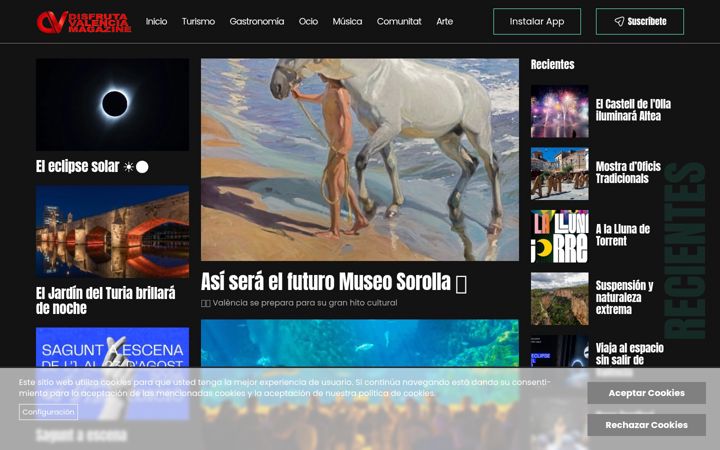Open cookie Configuración settings

48,412
